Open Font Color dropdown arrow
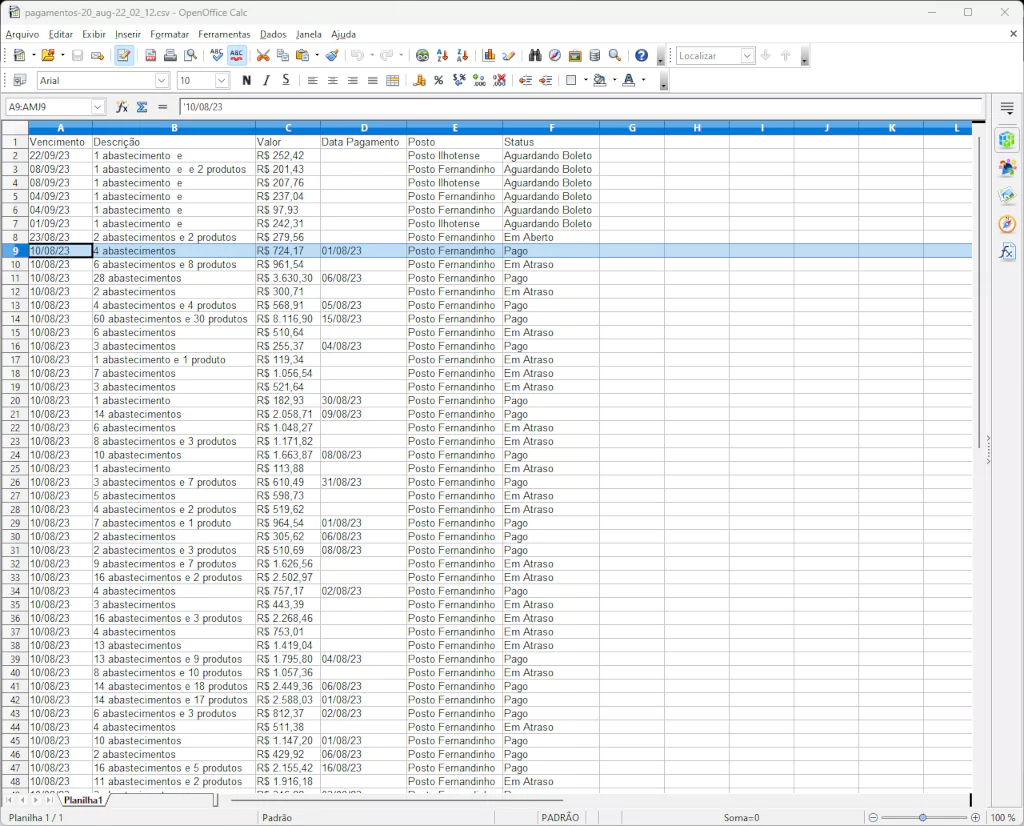 point(644,80)
